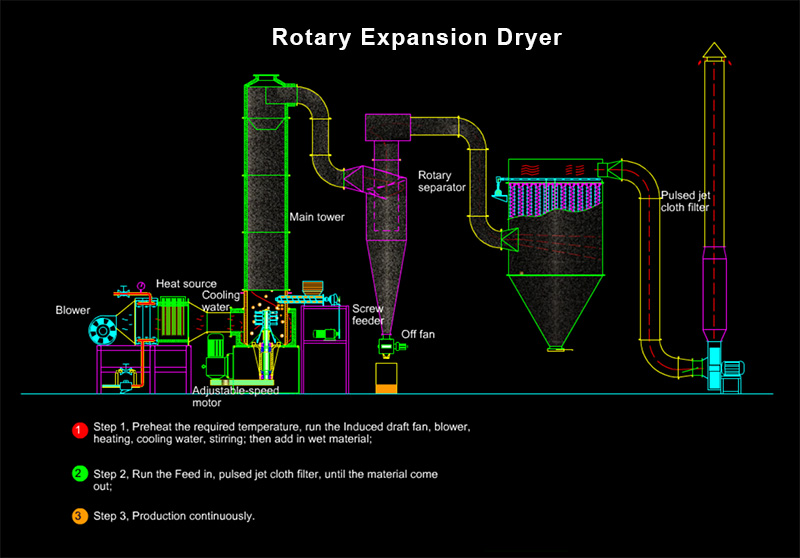Click the red Step 1 number circle
The width and height of the screenshot is (800, 558).
point(78,431)
